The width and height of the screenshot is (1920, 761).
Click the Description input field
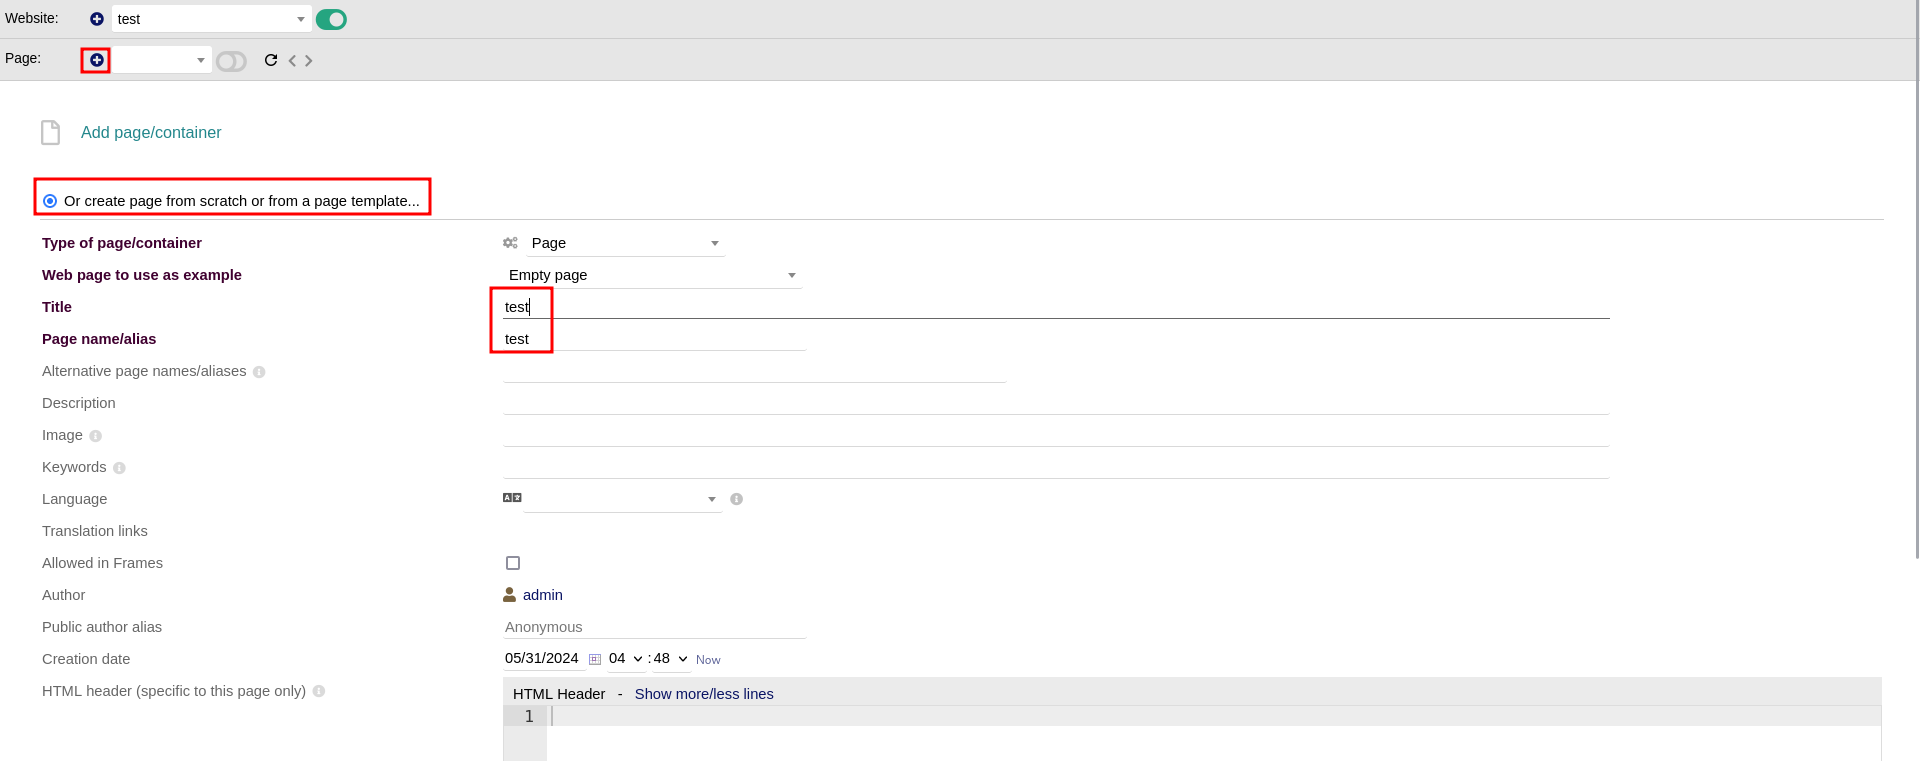point(1055,403)
